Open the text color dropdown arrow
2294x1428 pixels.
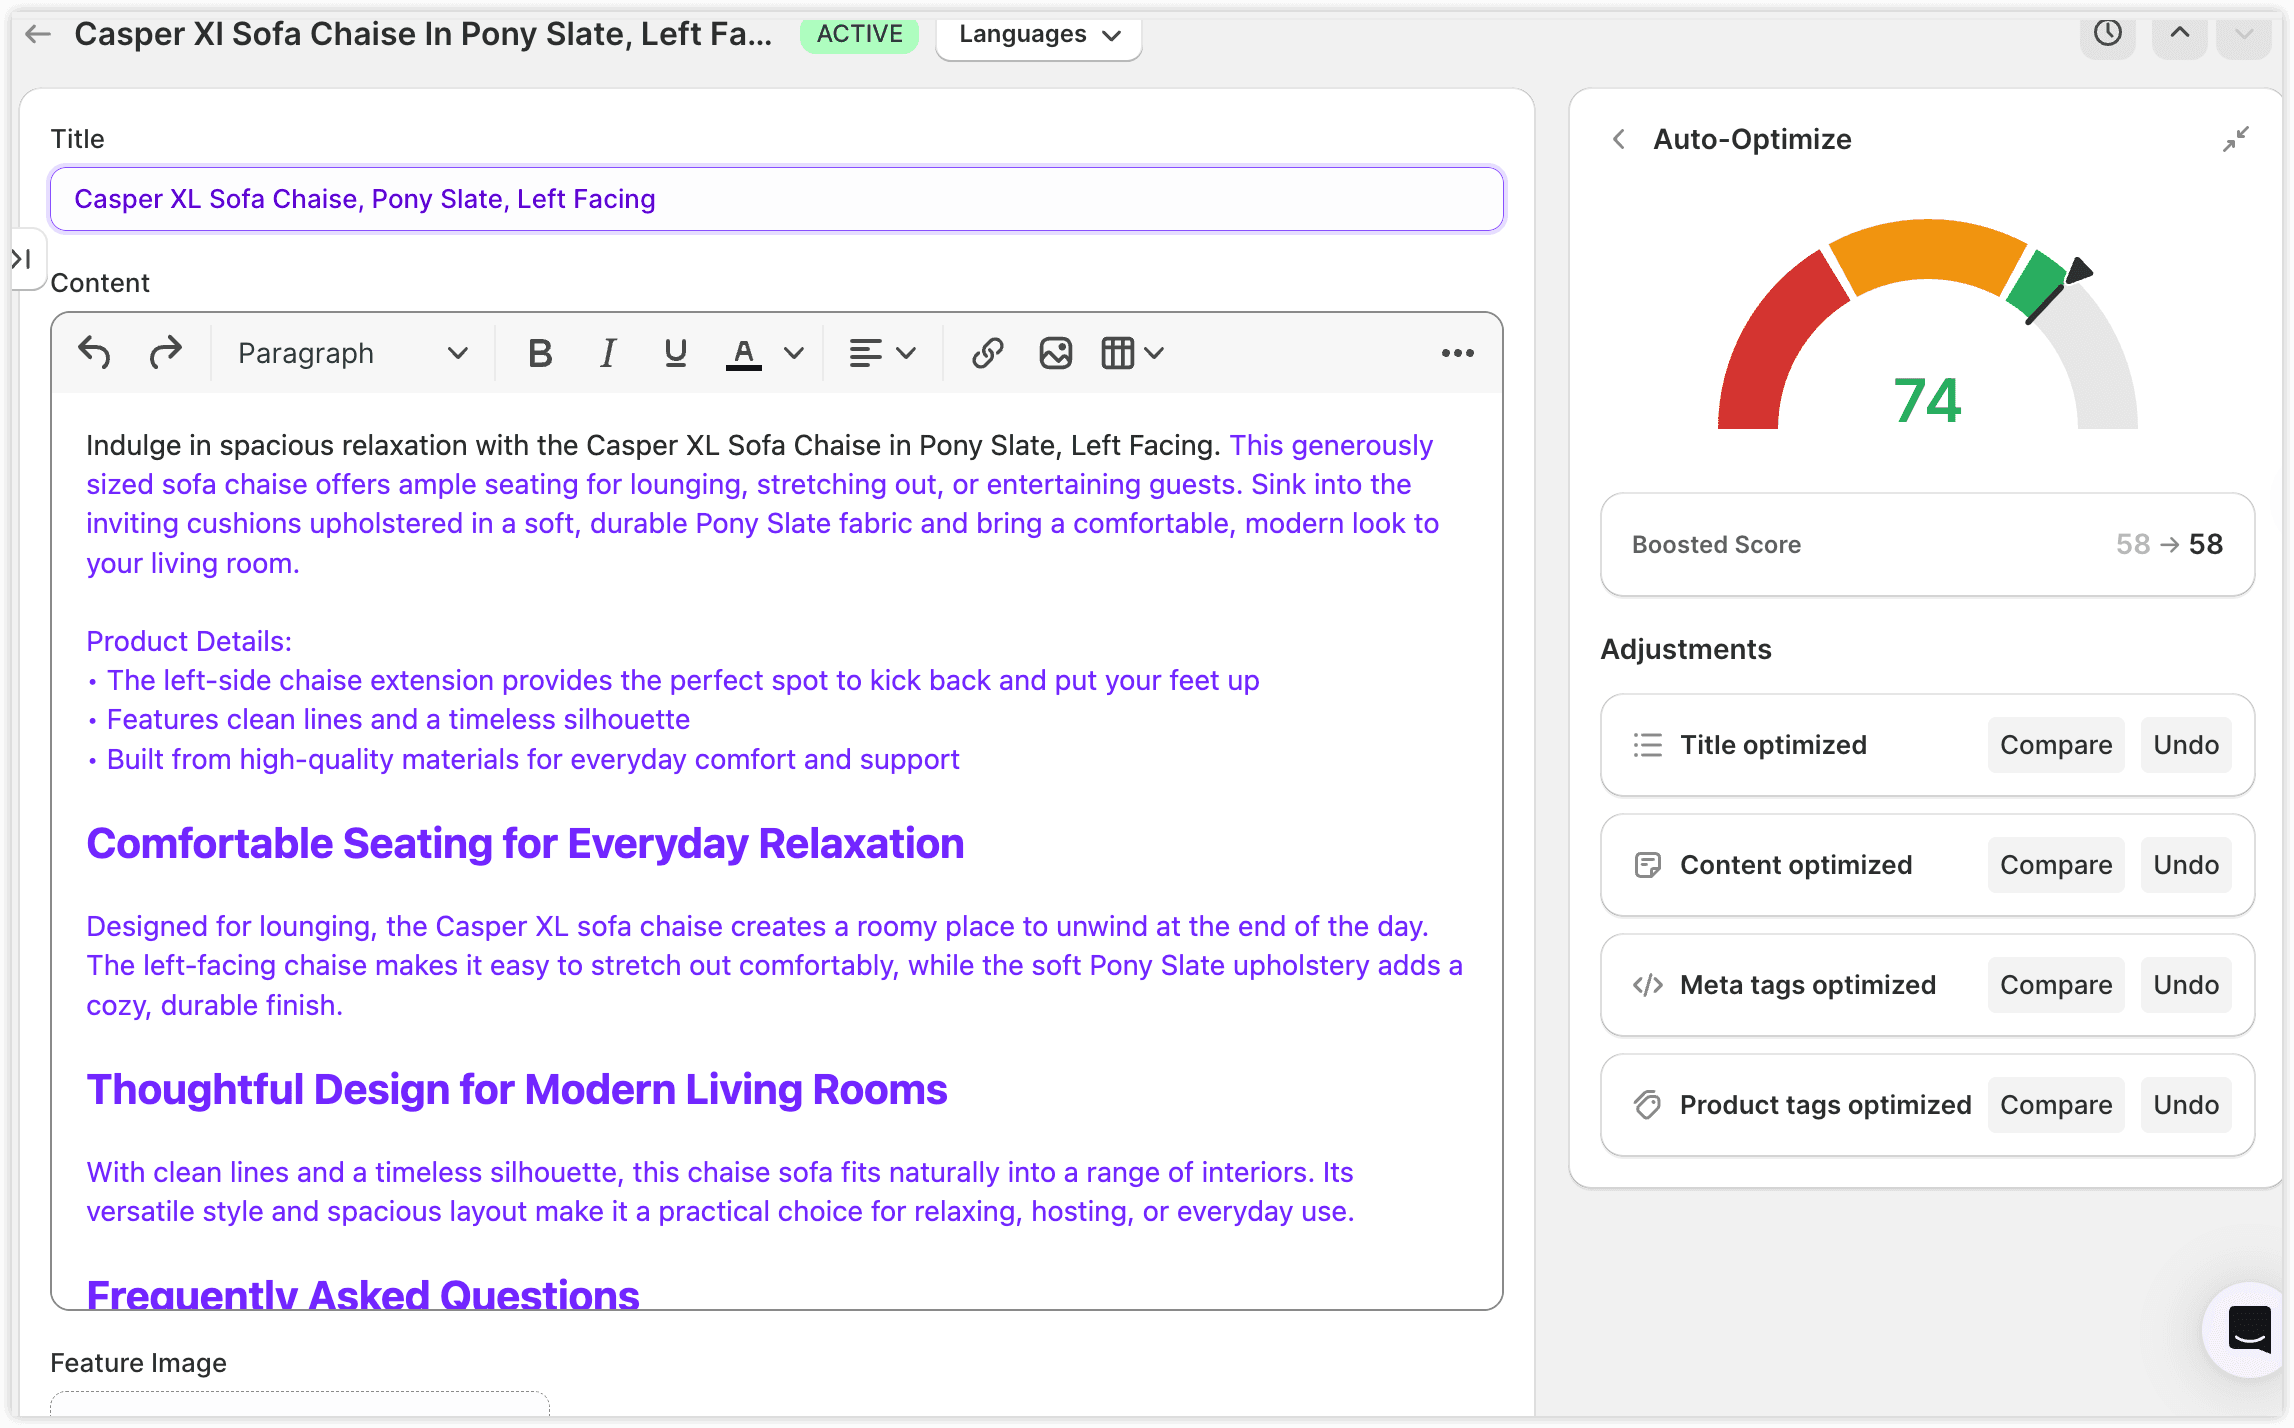794,353
